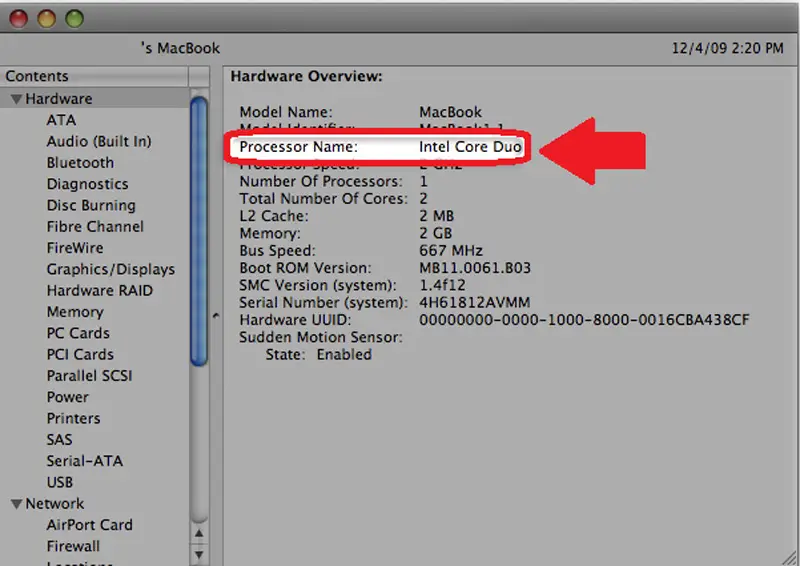Select the SAS entry
This screenshot has height=566, width=800.
coord(59,440)
